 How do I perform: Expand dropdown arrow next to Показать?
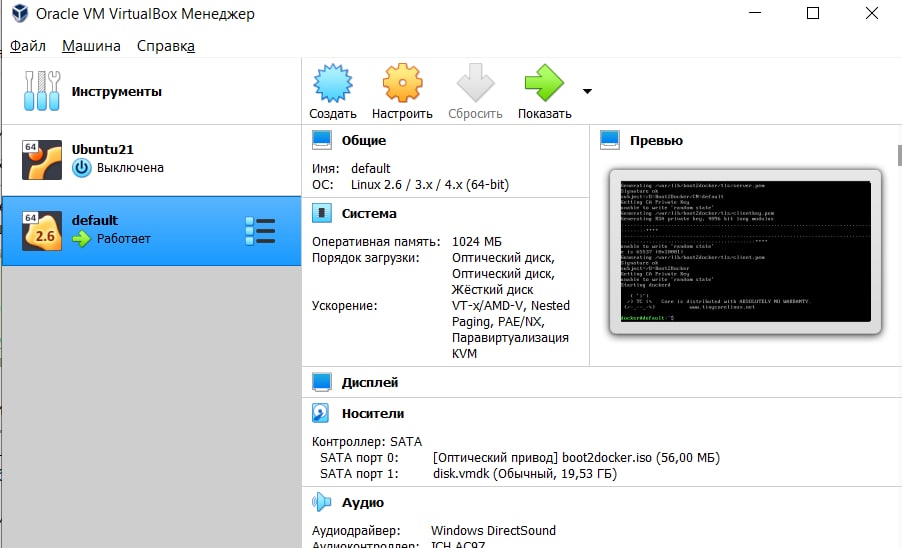587,91
